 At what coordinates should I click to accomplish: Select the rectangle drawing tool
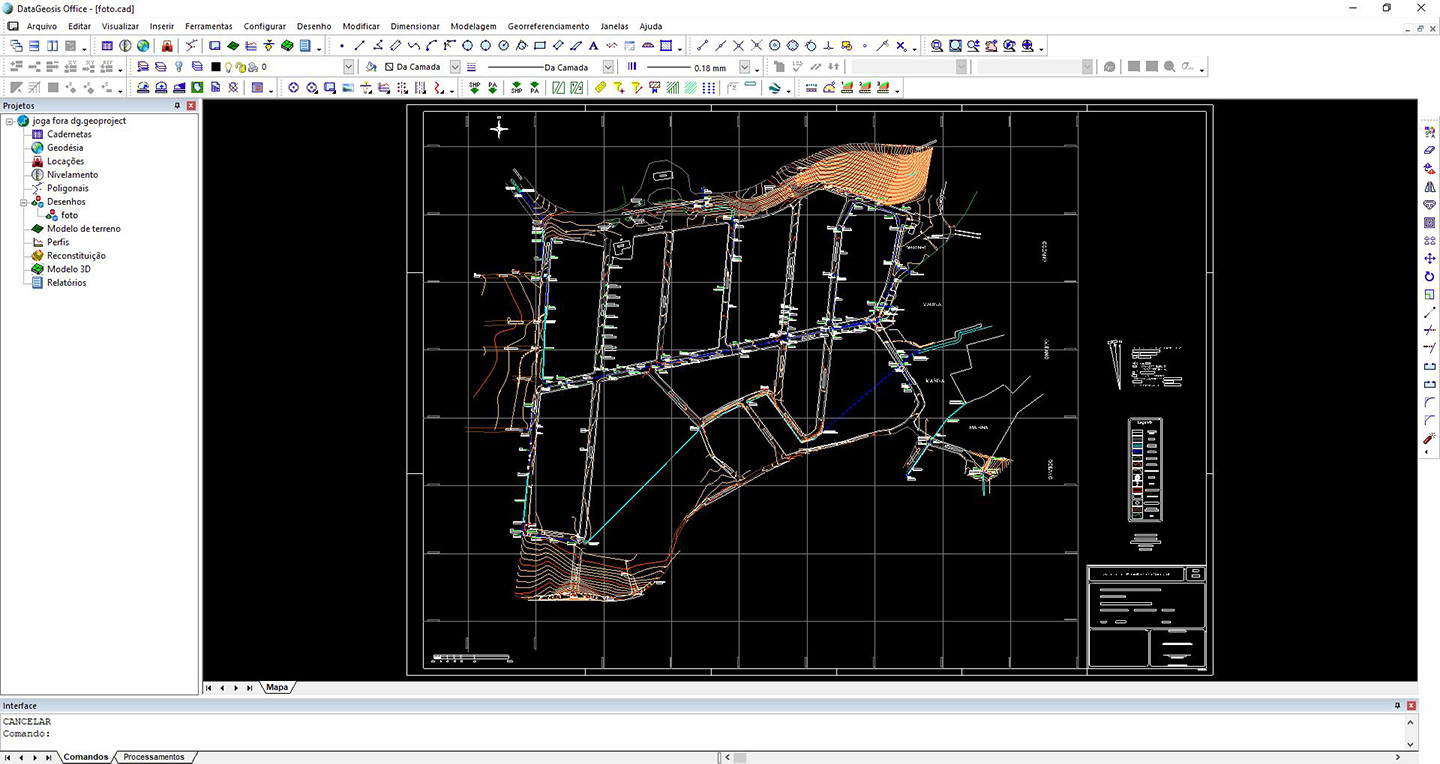pyautogui.click(x=540, y=46)
